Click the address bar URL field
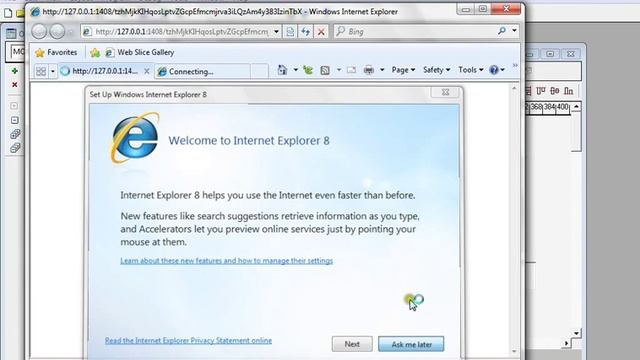 182,31
